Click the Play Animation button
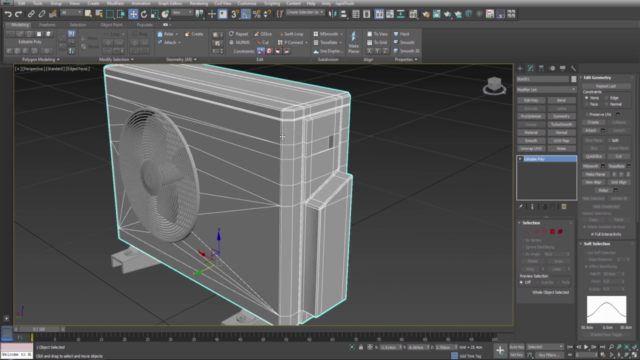This screenshot has width=640, height=360. [586, 347]
